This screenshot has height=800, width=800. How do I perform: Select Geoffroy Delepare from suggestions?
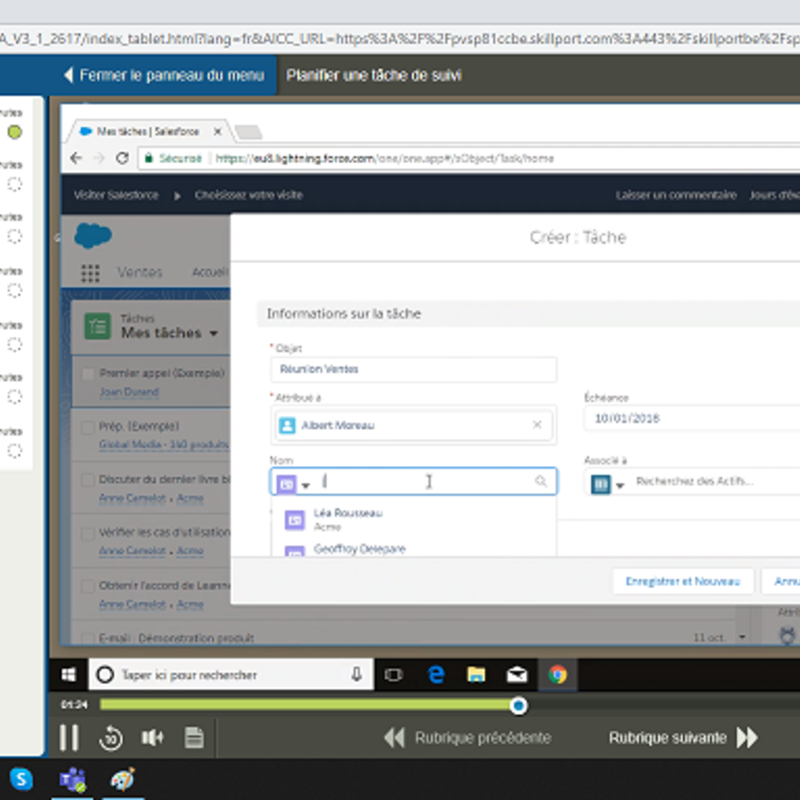click(x=413, y=549)
